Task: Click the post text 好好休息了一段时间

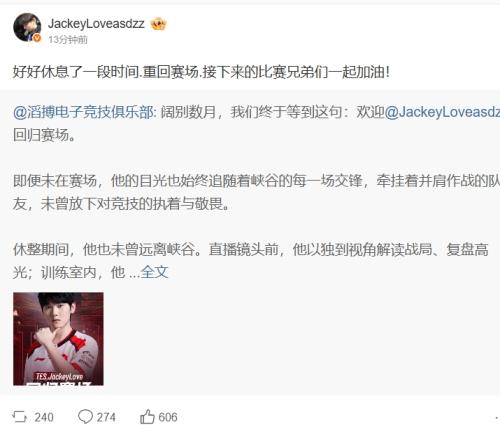Action: click(76, 72)
